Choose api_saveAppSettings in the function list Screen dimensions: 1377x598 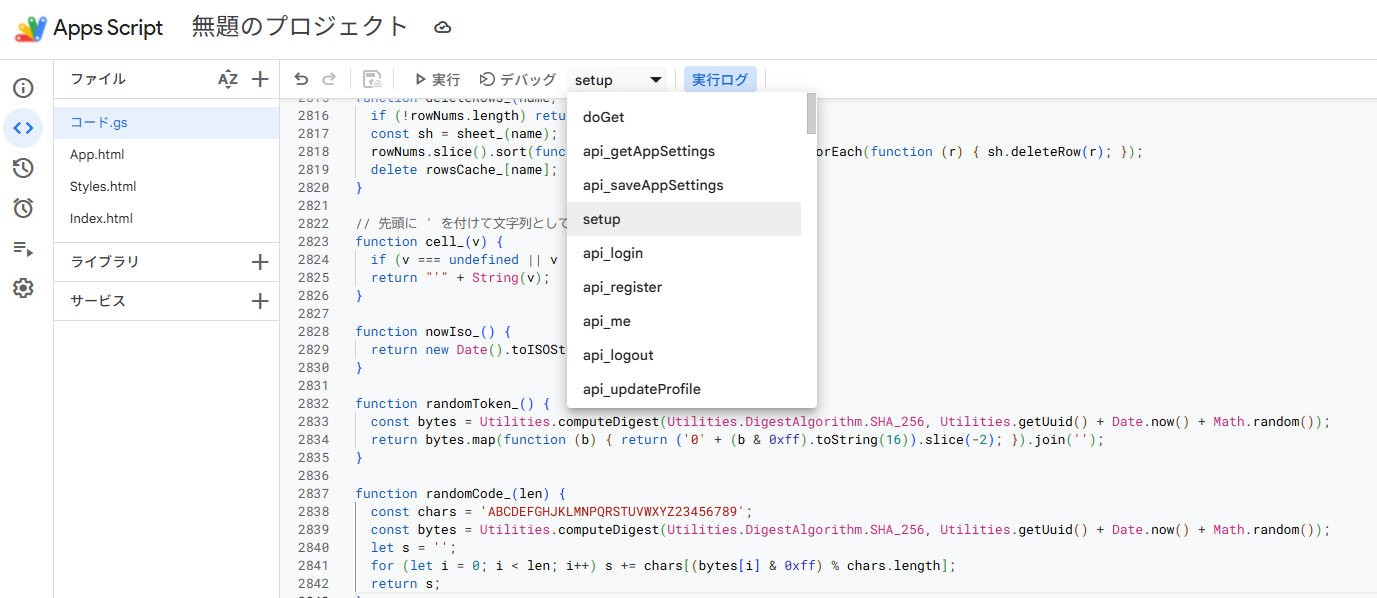[x=684, y=185]
